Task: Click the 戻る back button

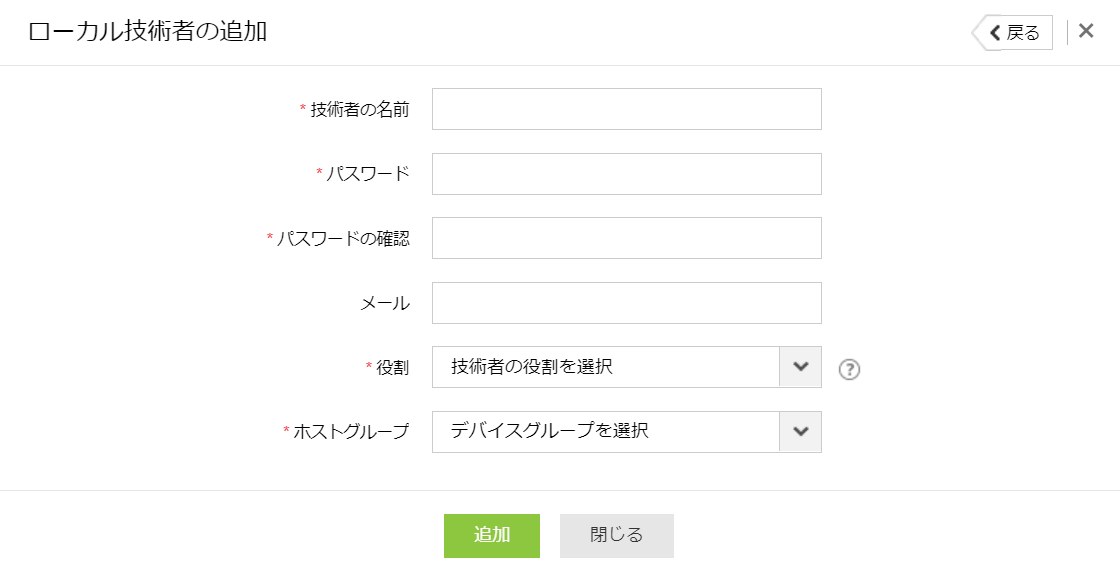Action: pyautogui.click(x=1015, y=33)
